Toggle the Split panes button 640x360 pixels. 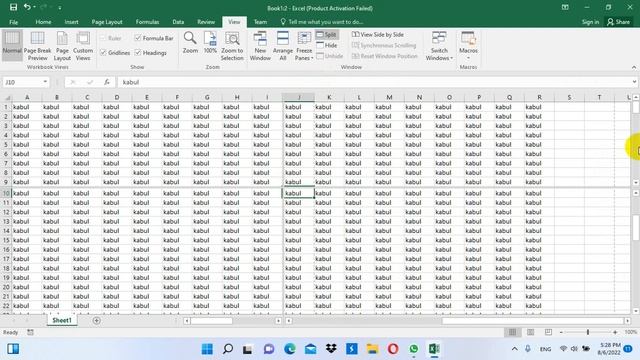pyautogui.click(x=327, y=35)
